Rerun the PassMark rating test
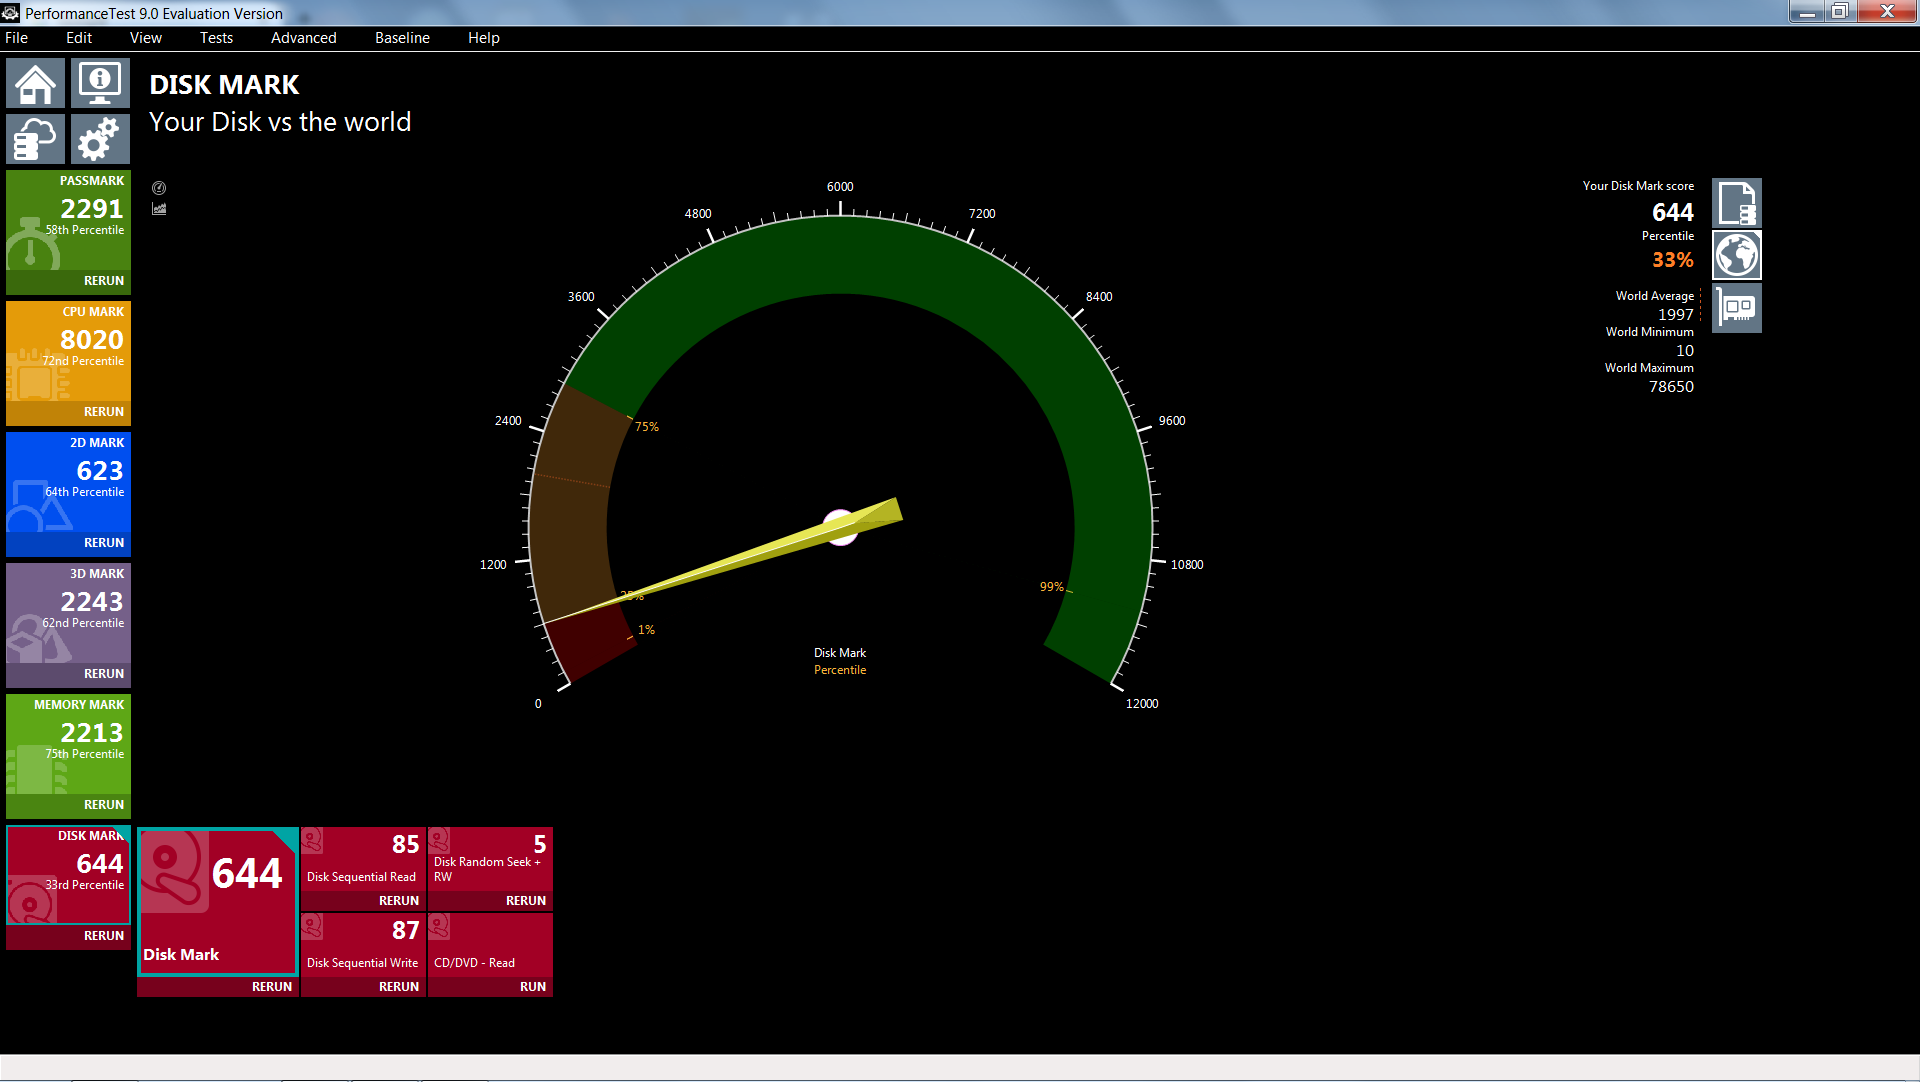Viewport: 1920px width, 1082px height. coord(104,281)
